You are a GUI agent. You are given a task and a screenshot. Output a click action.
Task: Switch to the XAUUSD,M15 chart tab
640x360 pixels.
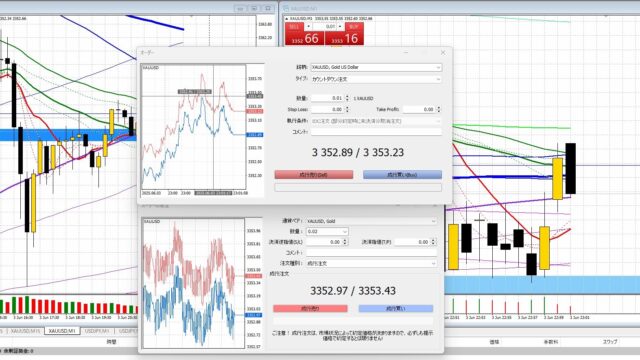tap(25, 331)
